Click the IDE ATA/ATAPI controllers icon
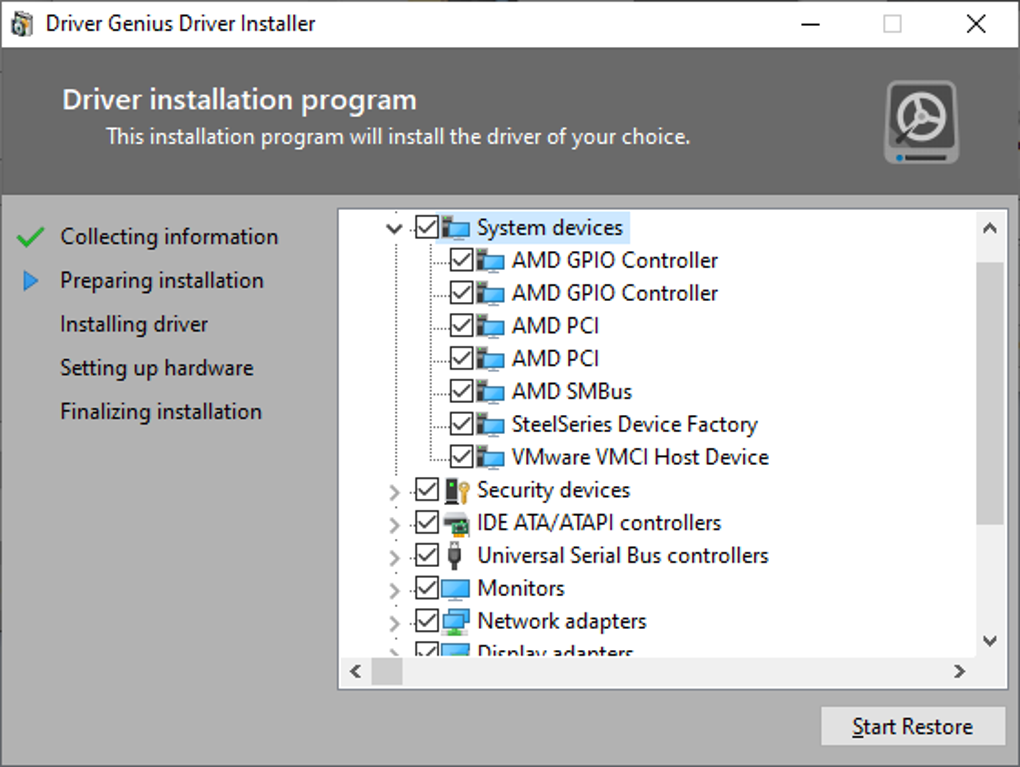 tap(457, 523)
